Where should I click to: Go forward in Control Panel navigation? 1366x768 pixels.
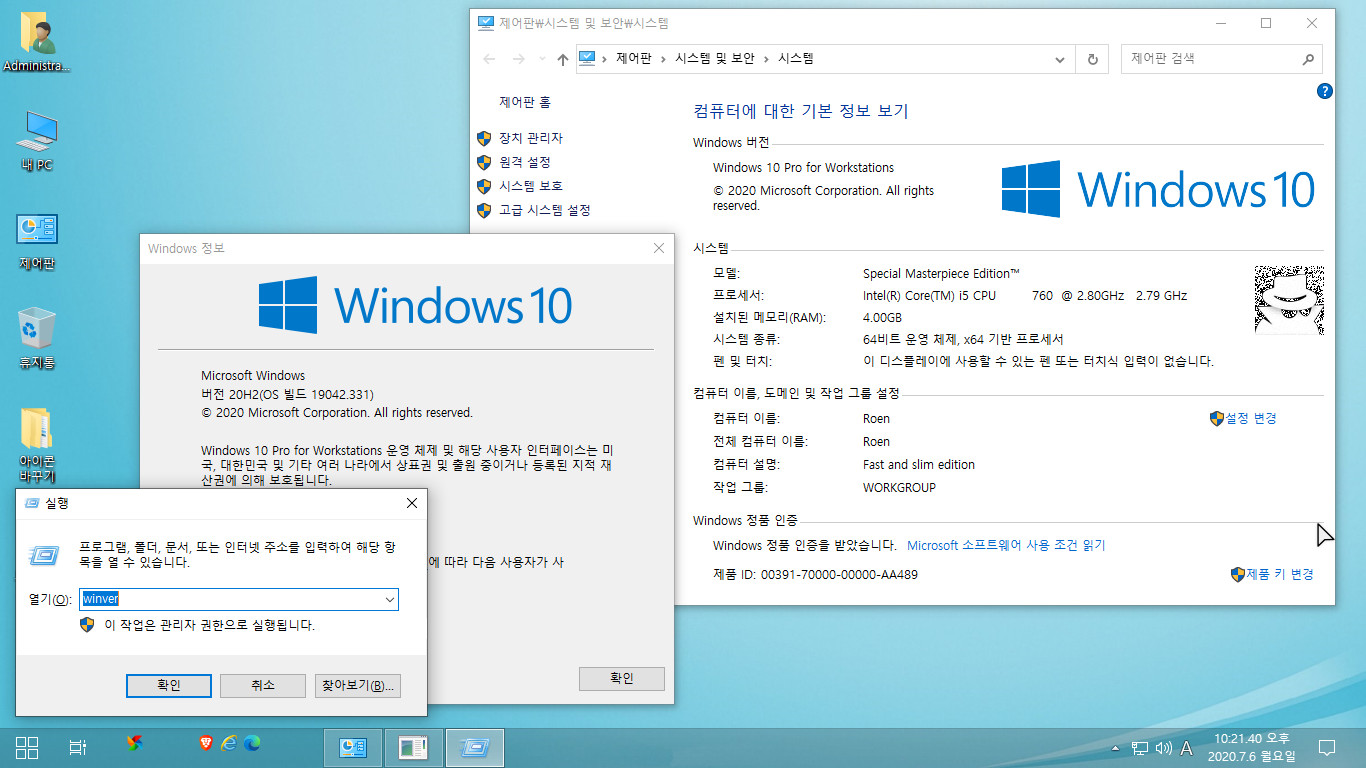(518, 59)
